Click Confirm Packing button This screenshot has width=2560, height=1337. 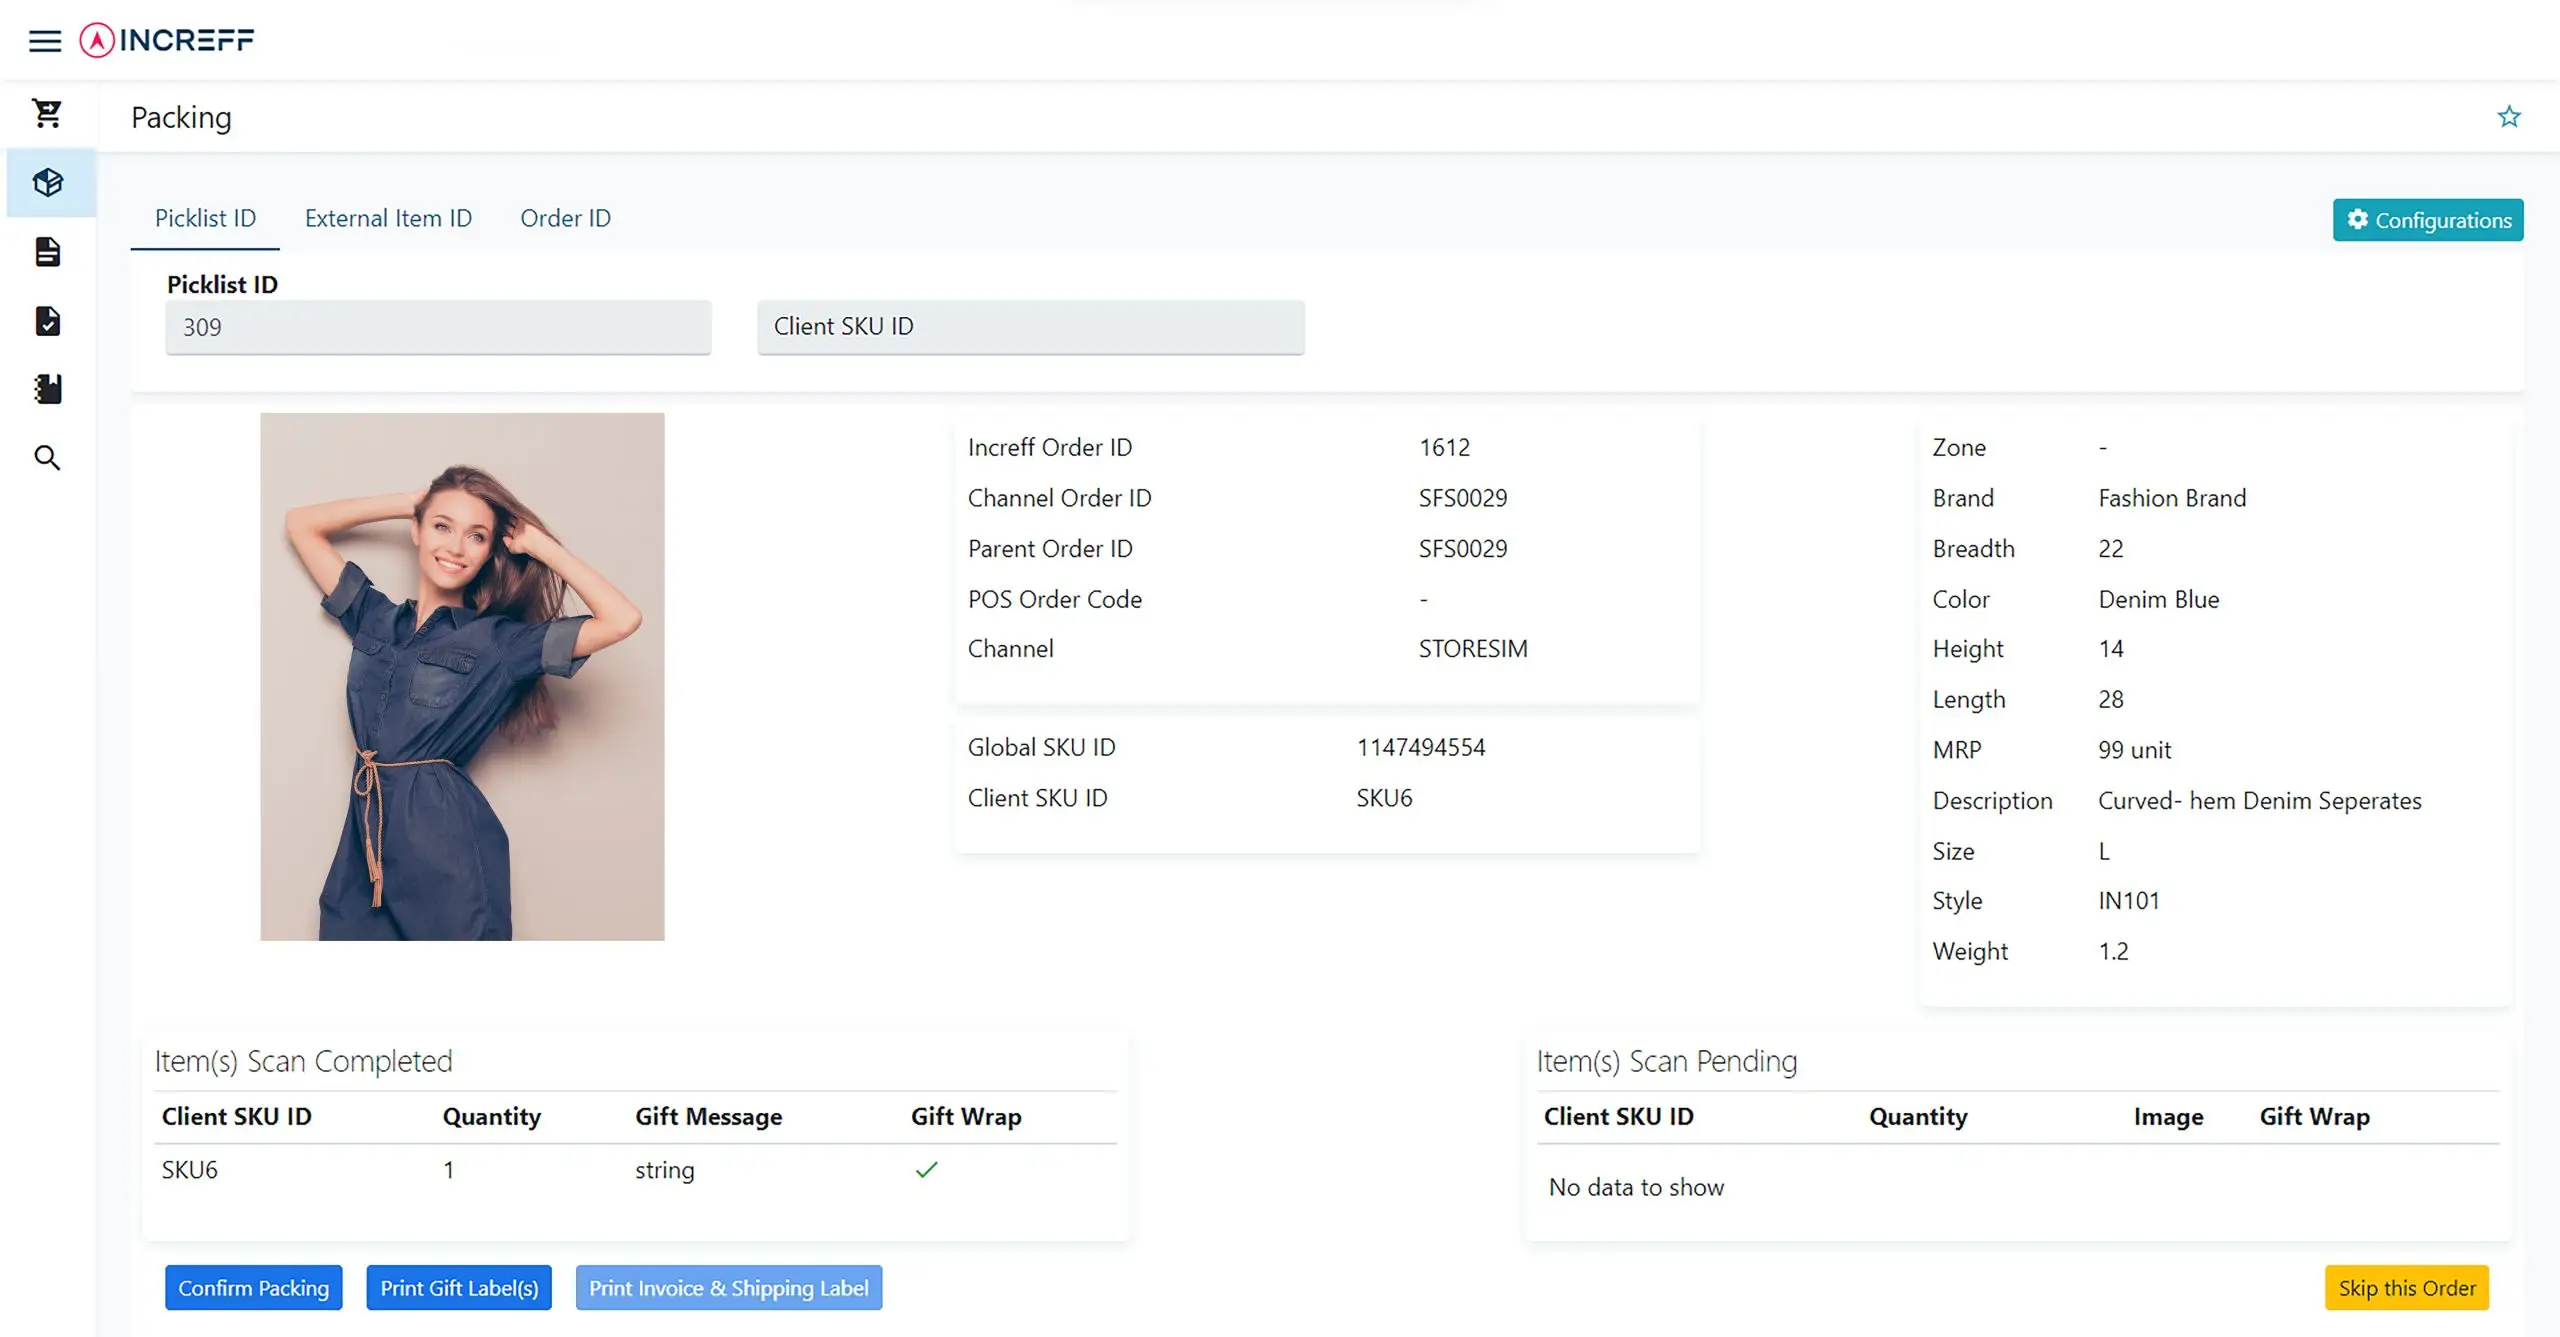pyautogui.click(x=254, y=1287)
